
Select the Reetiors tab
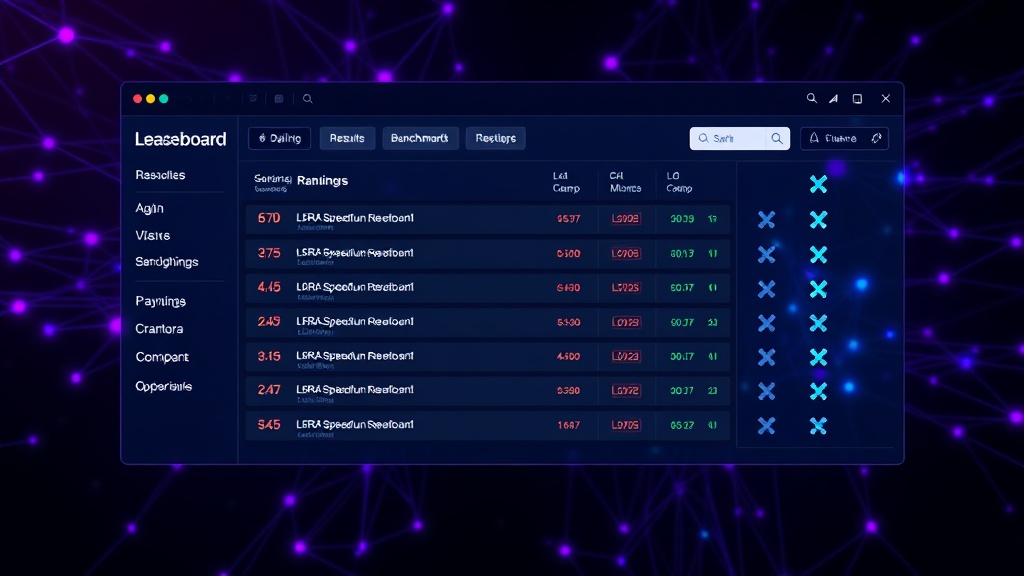[496, 138]
